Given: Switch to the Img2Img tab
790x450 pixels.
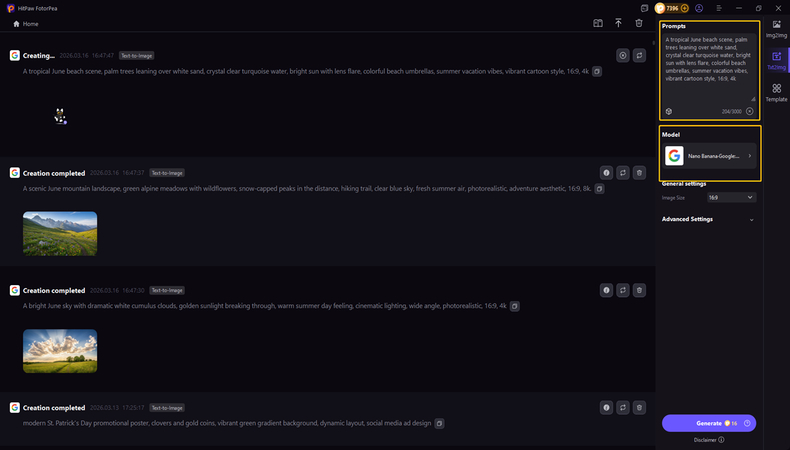Looking at the screenshot, I should point(777,28).
